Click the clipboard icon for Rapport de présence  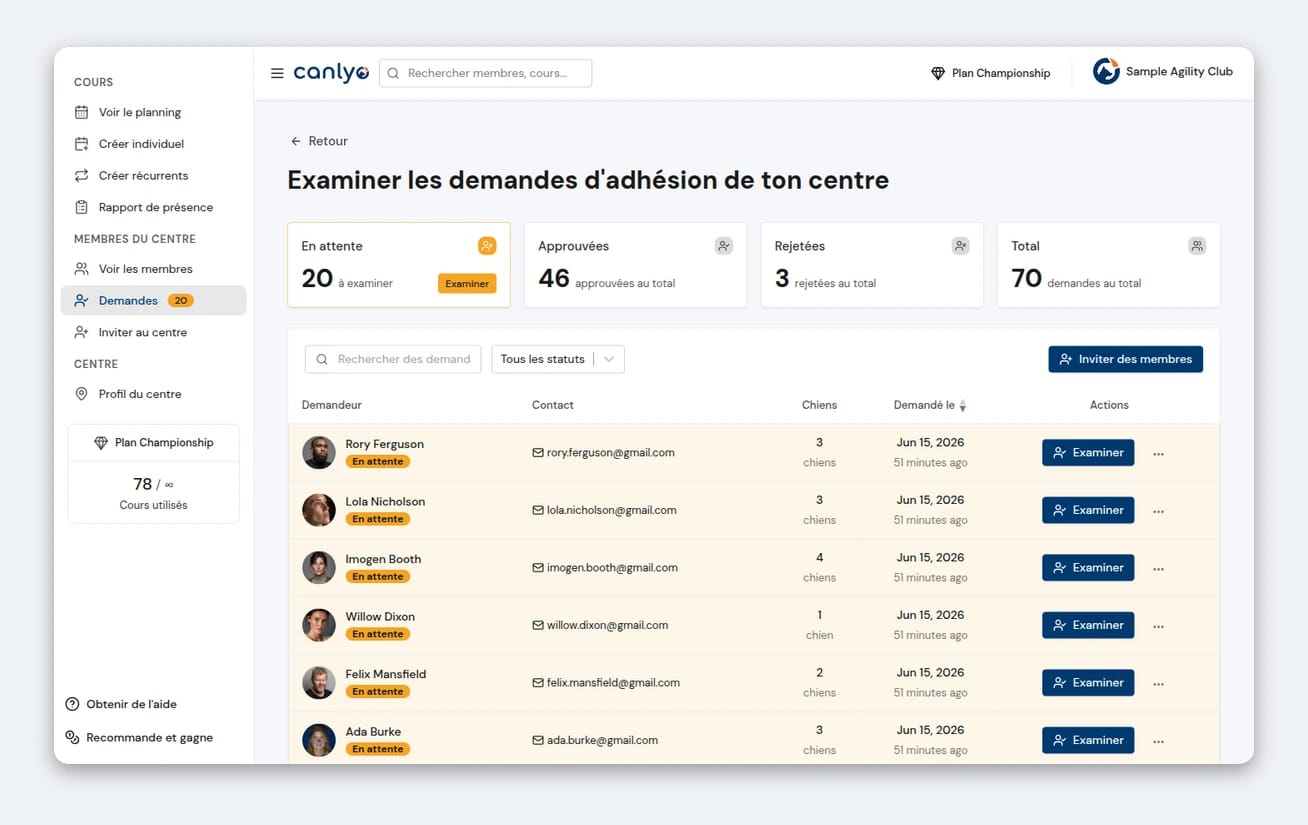point(82,207)
